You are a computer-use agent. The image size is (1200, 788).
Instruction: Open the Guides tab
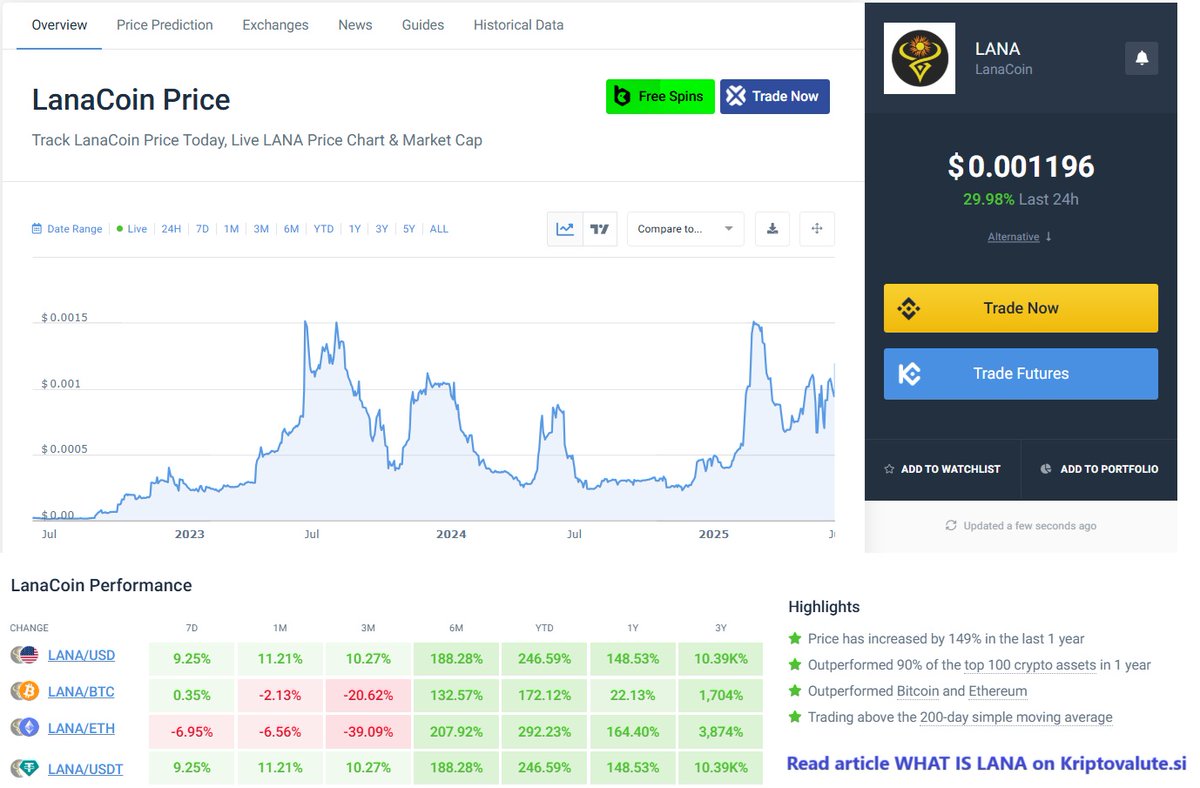423,25
